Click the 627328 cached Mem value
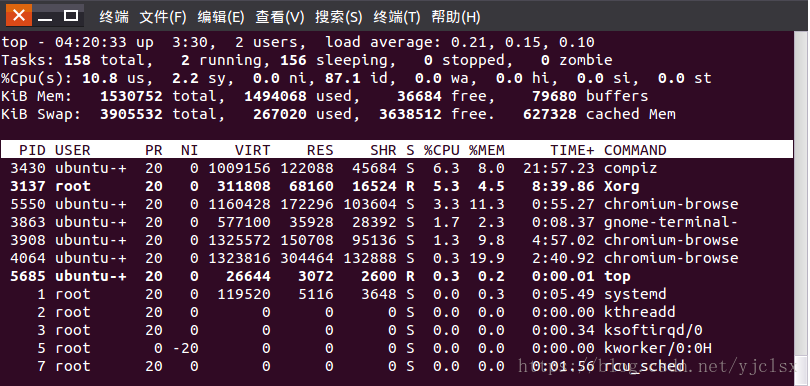 tap(550, 114)
